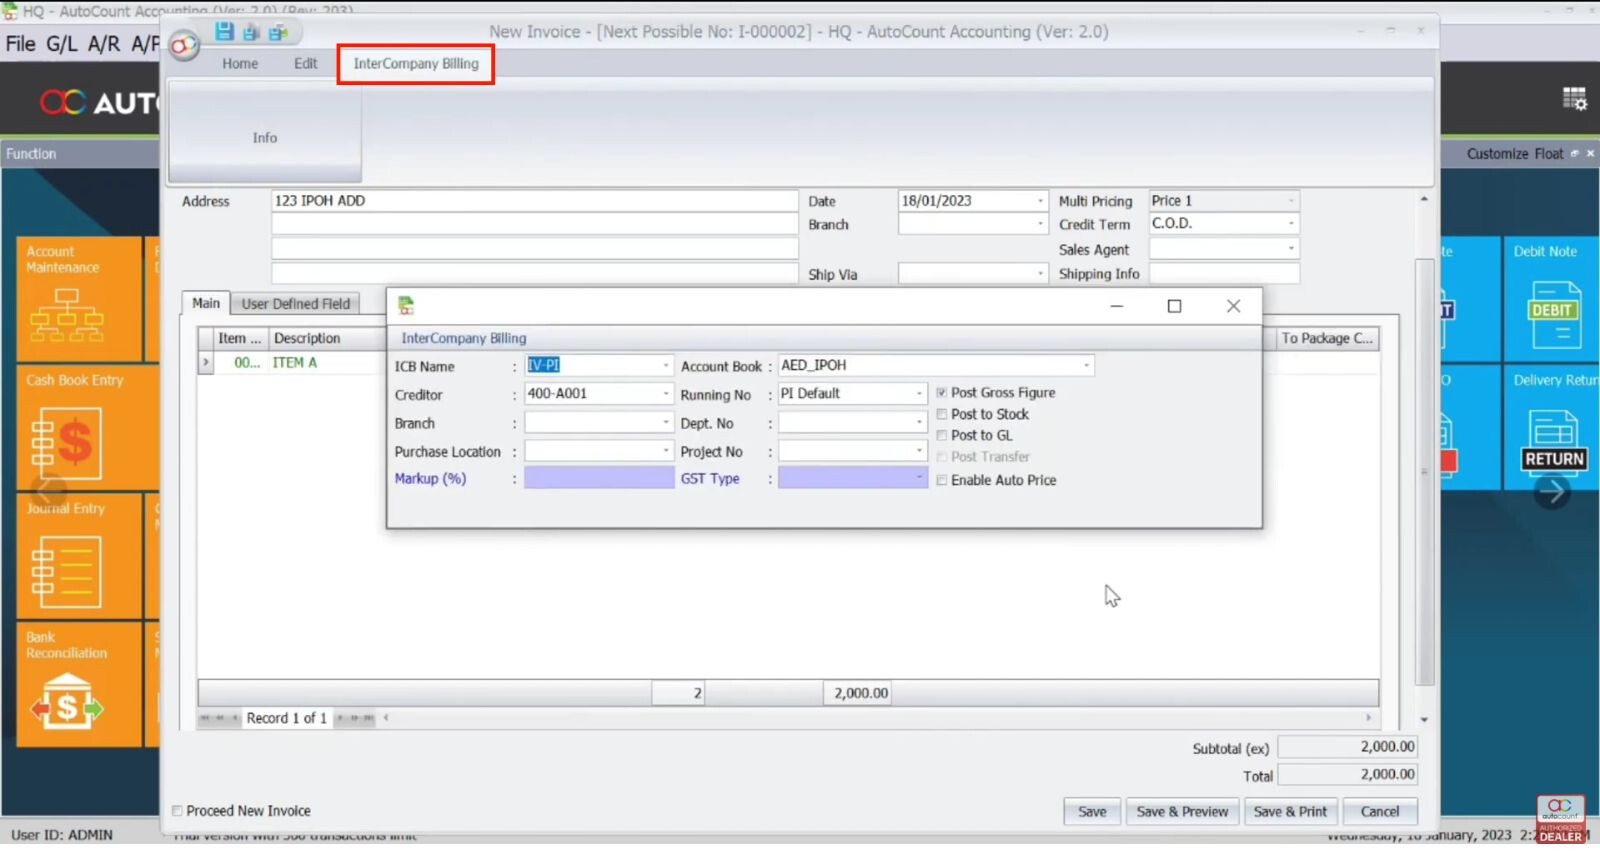Open File menu in main window
The height and width of the screenshot is (852, 1600).
coord(21,44)
